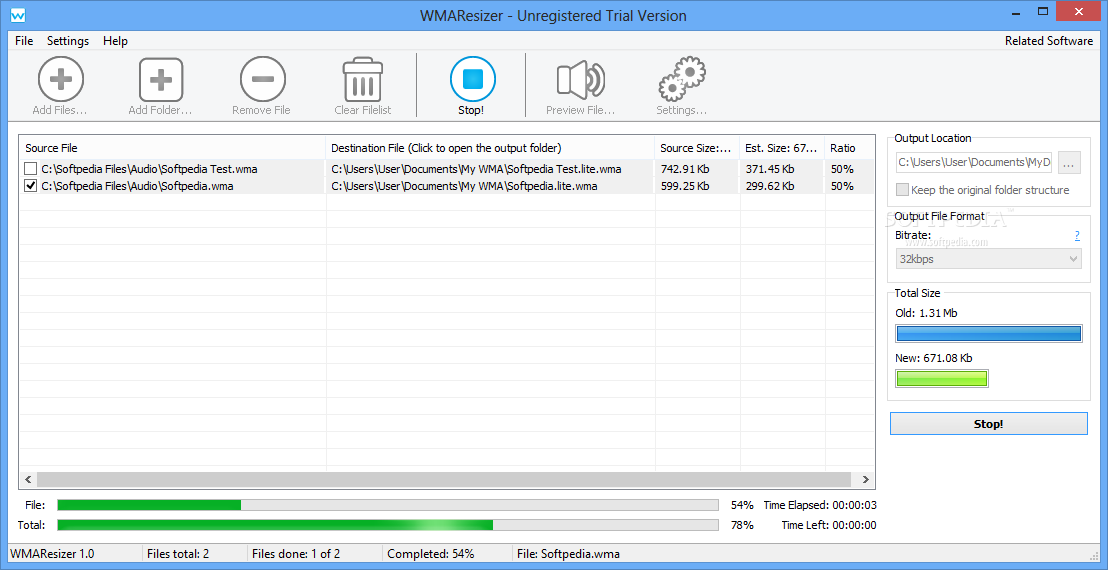This screenshot has height=570, width=1108.
Task: Click File: Softpedia.wma status entry
Action: pos(568,554)
